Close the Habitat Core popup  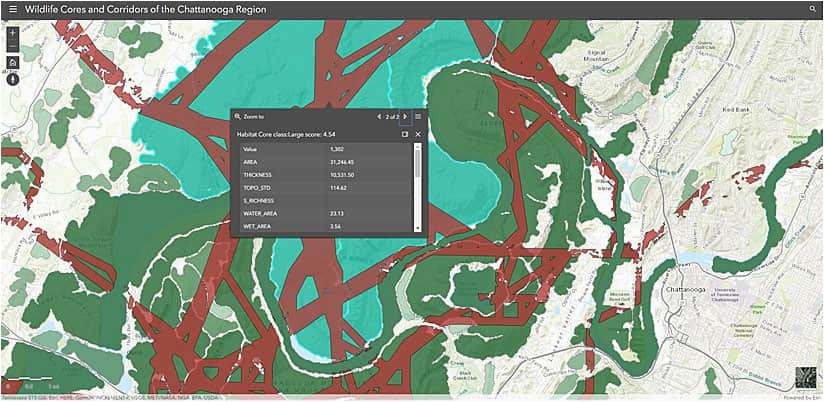pyautogui.click(x=418, y=135)
